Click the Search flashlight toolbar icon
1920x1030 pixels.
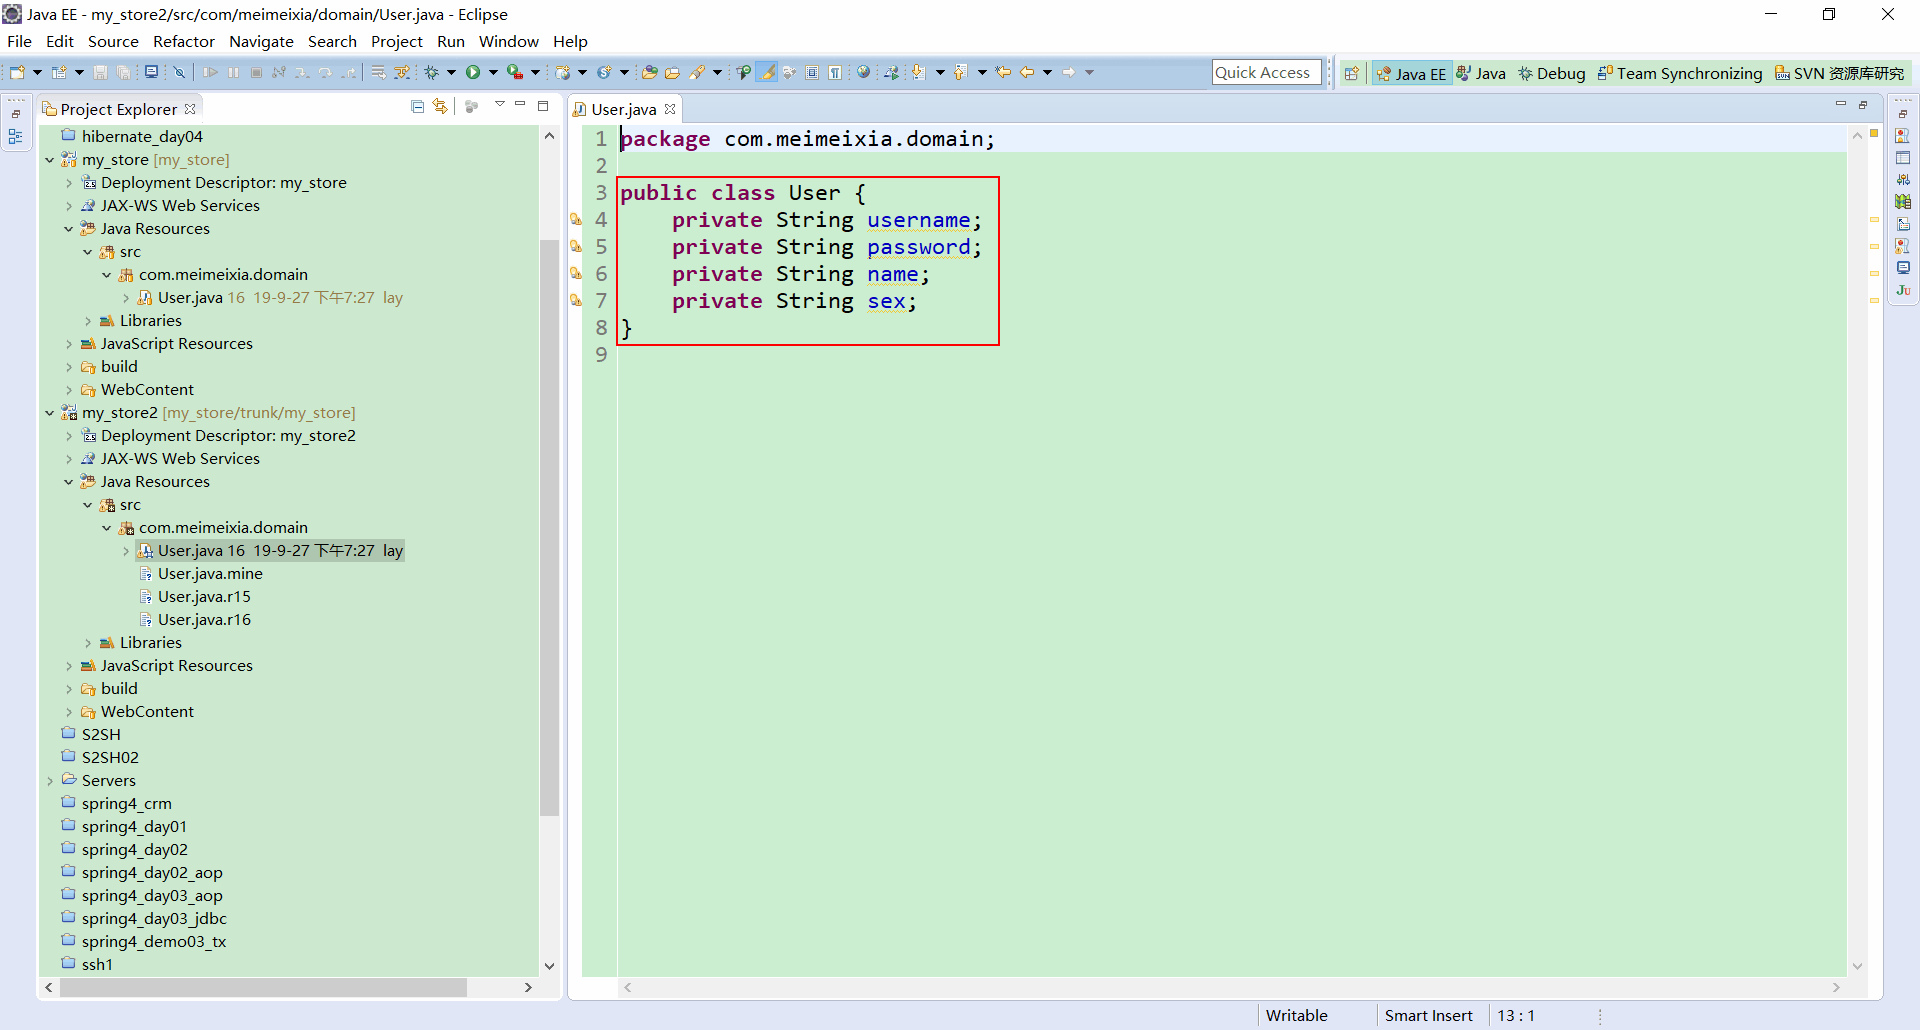(697, 72)
